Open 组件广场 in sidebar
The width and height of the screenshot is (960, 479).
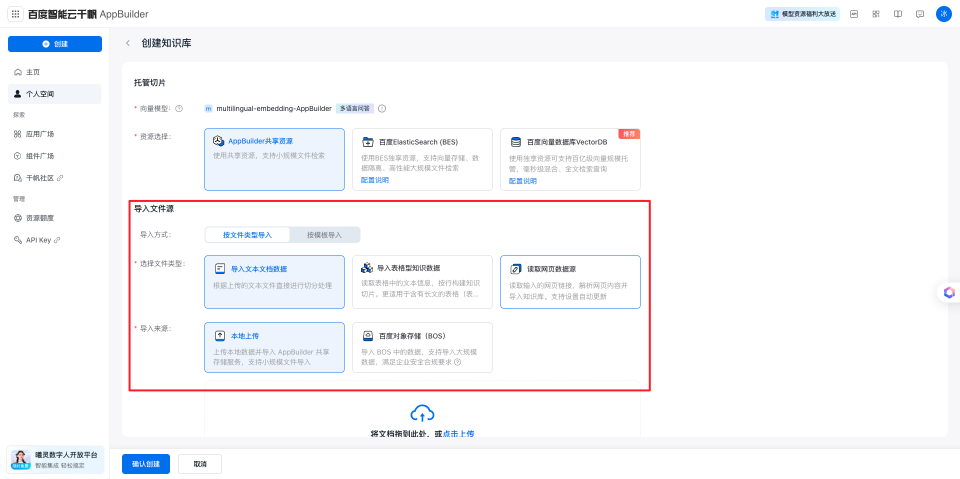54,156
